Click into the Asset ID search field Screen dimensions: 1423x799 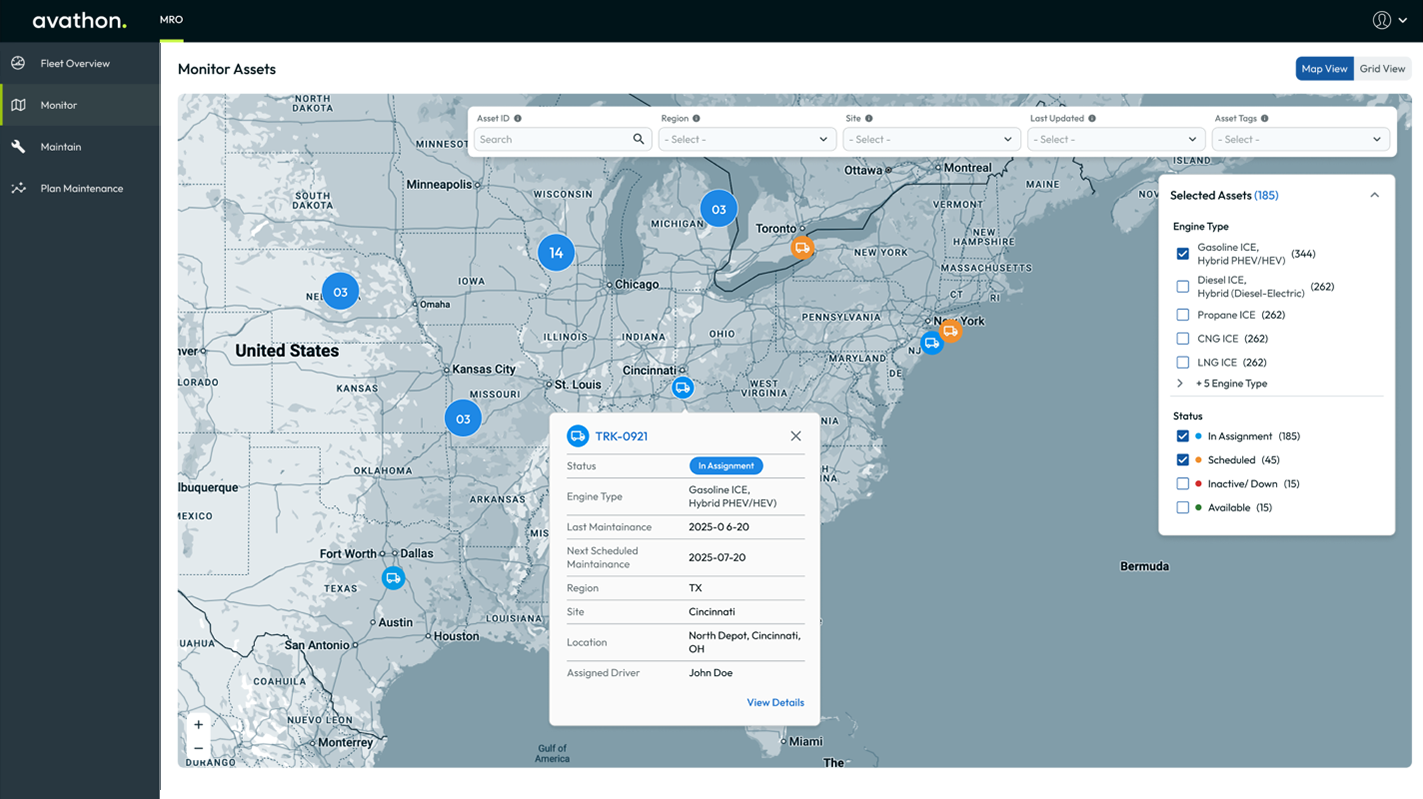point(552,140)
